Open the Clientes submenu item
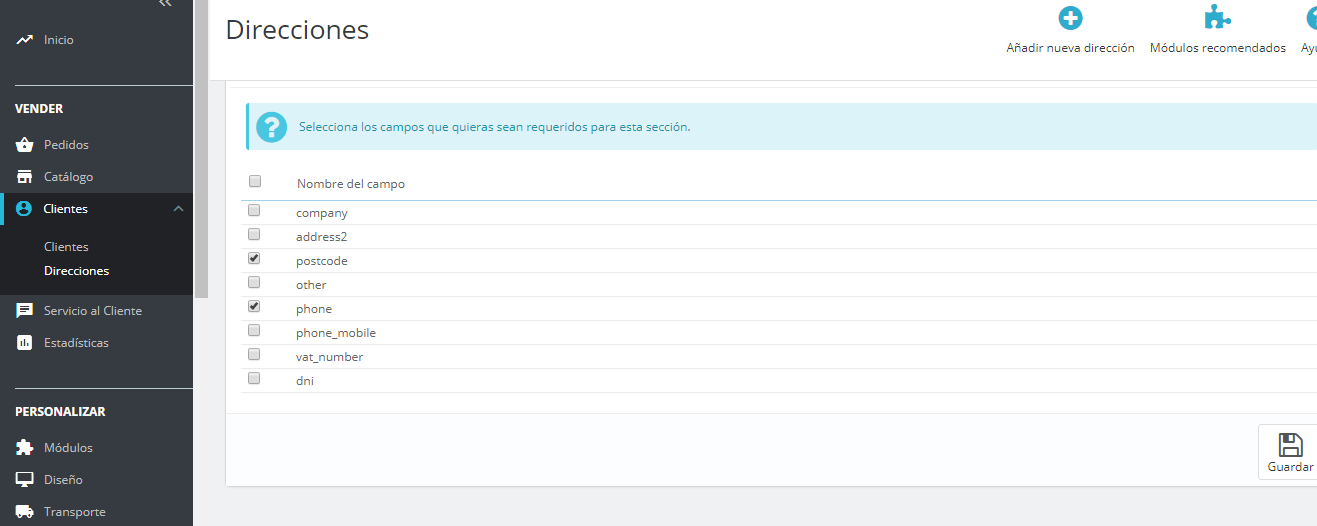 (66, 247)
